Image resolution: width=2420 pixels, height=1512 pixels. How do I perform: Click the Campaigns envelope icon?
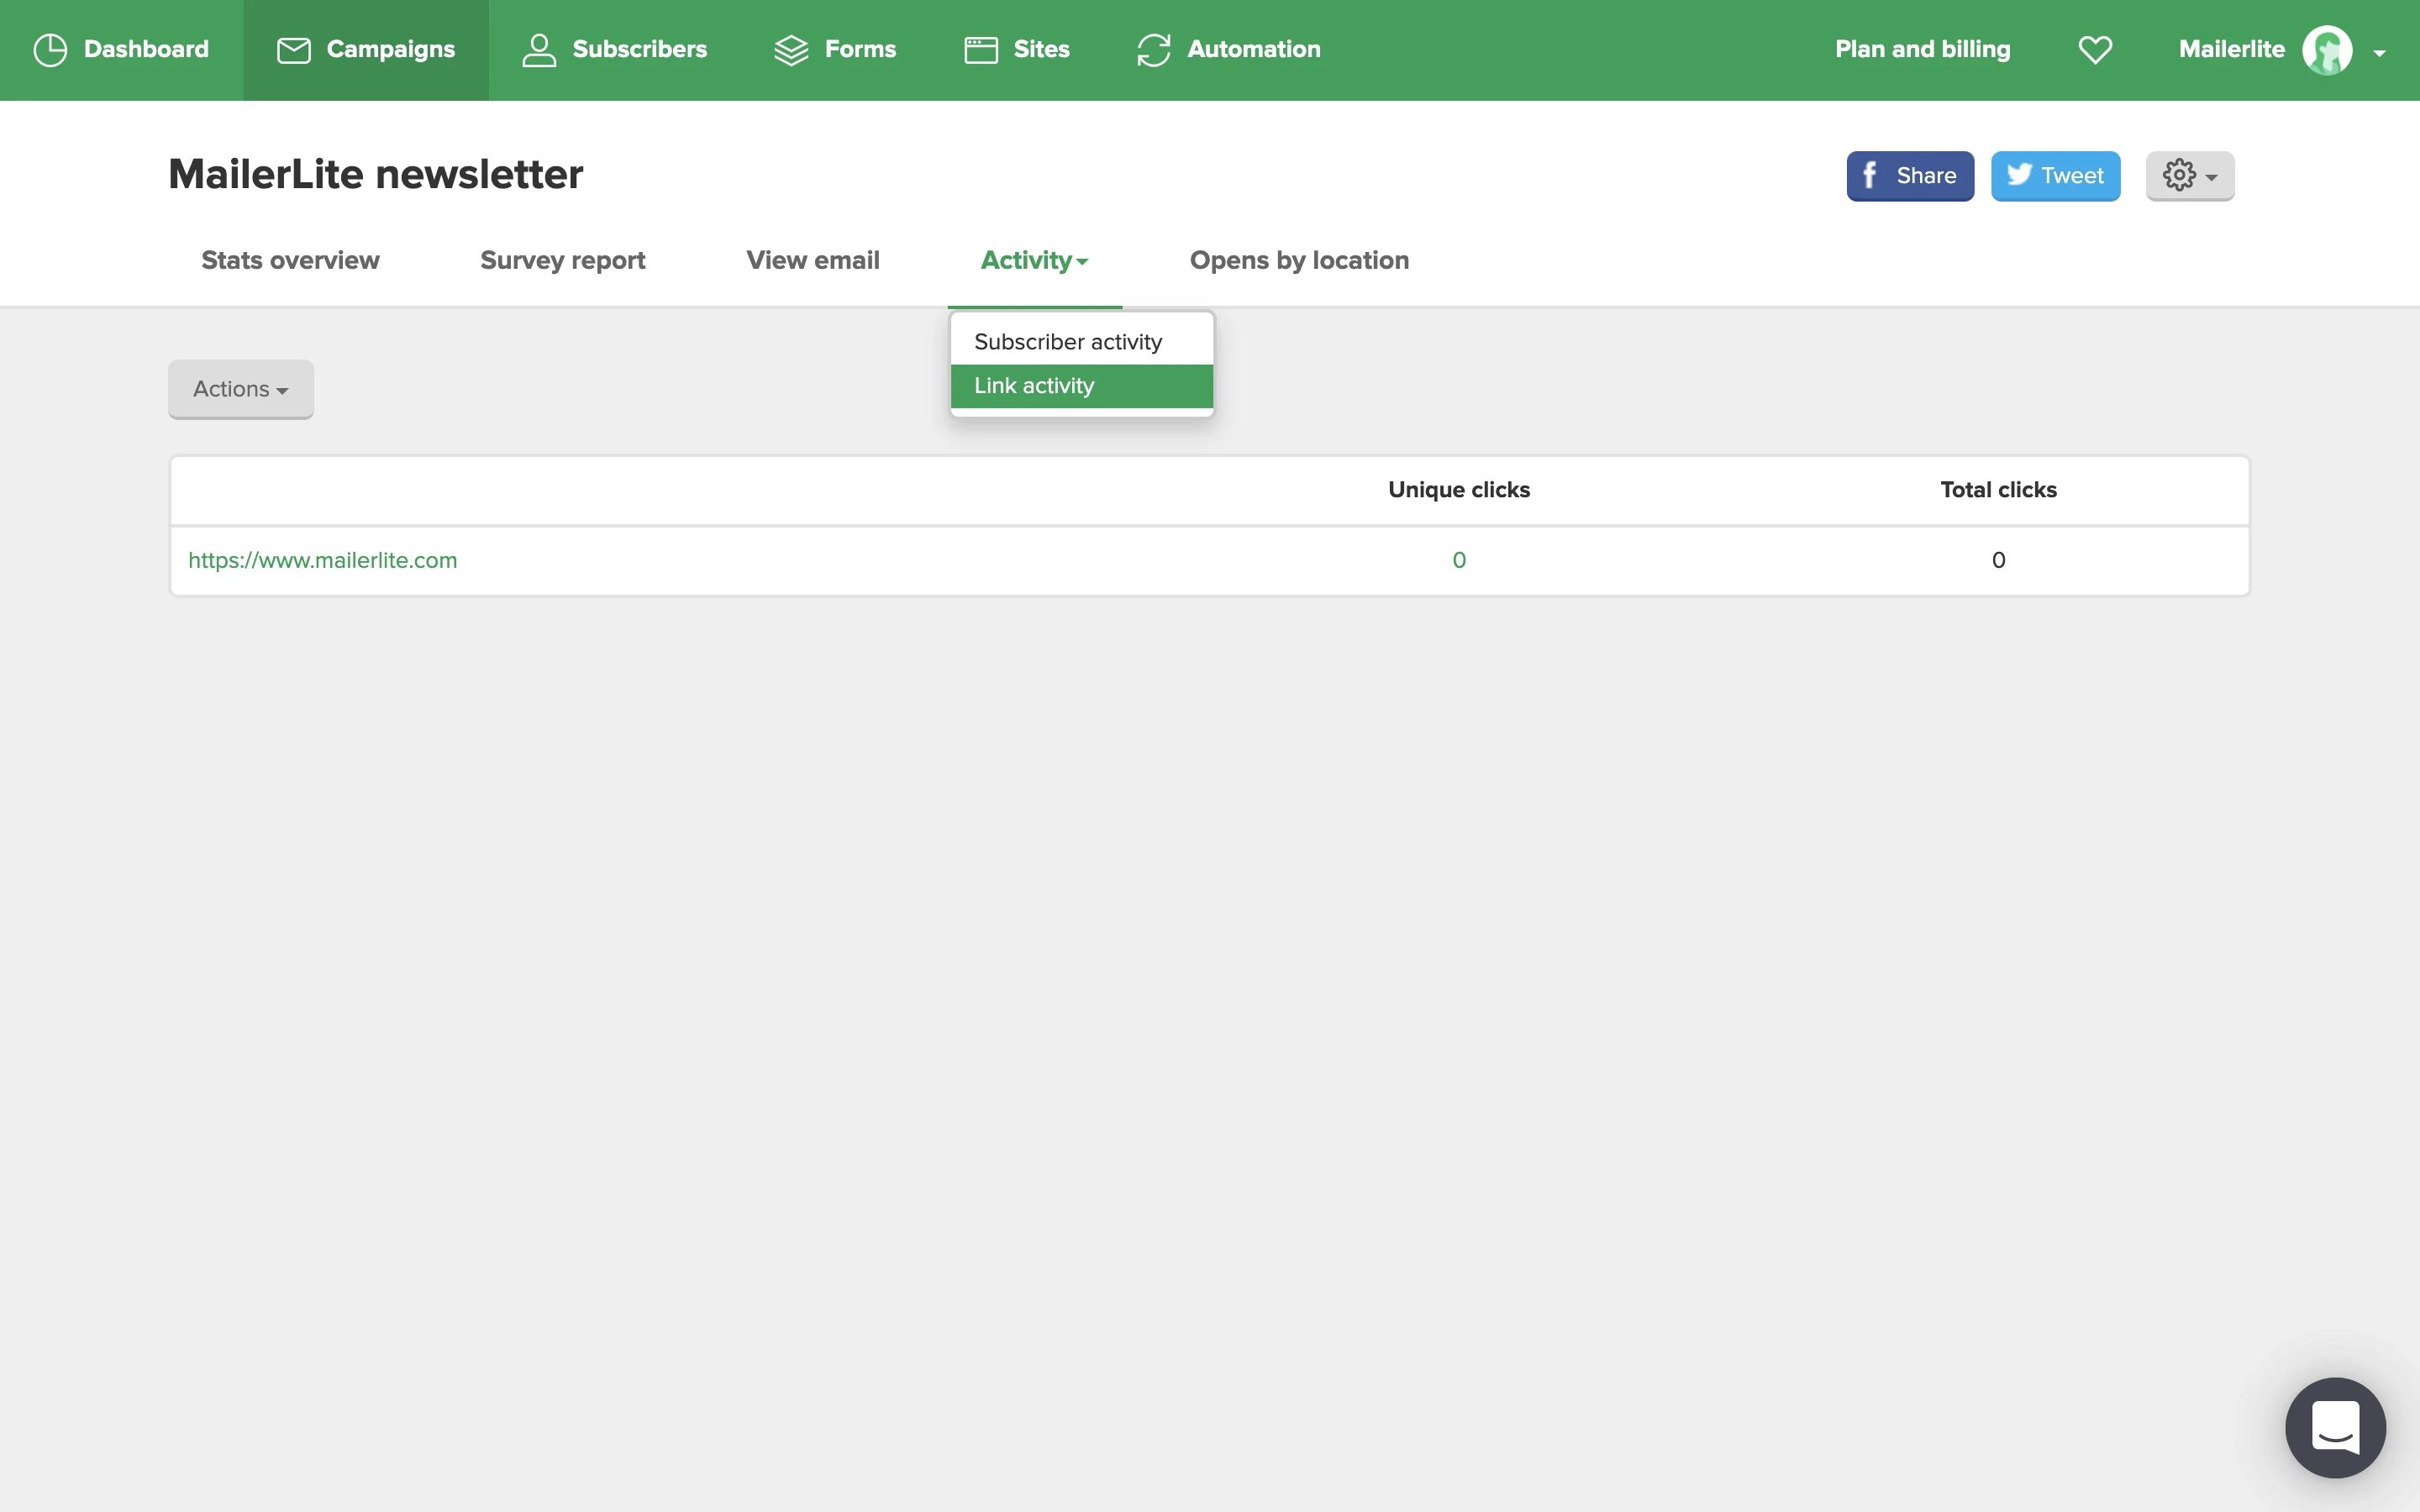pyautogui.click(x=293, y=50)
